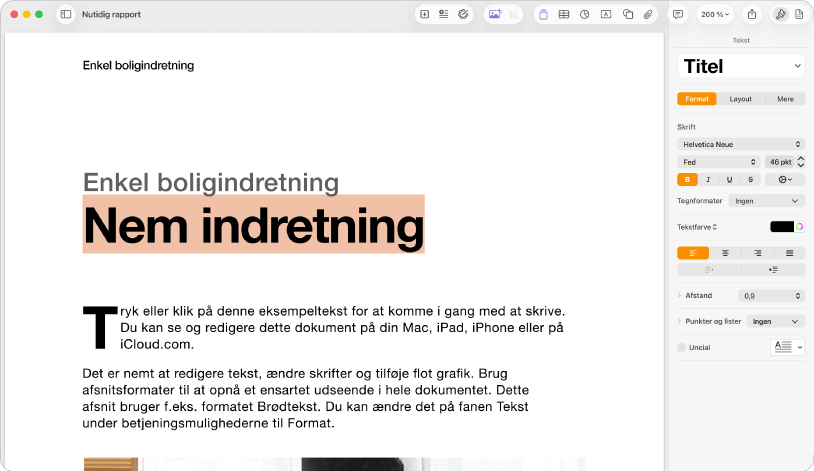814x471 pixels.
Task: Switch to the Layout tab
Action: (x=740, y=99)
